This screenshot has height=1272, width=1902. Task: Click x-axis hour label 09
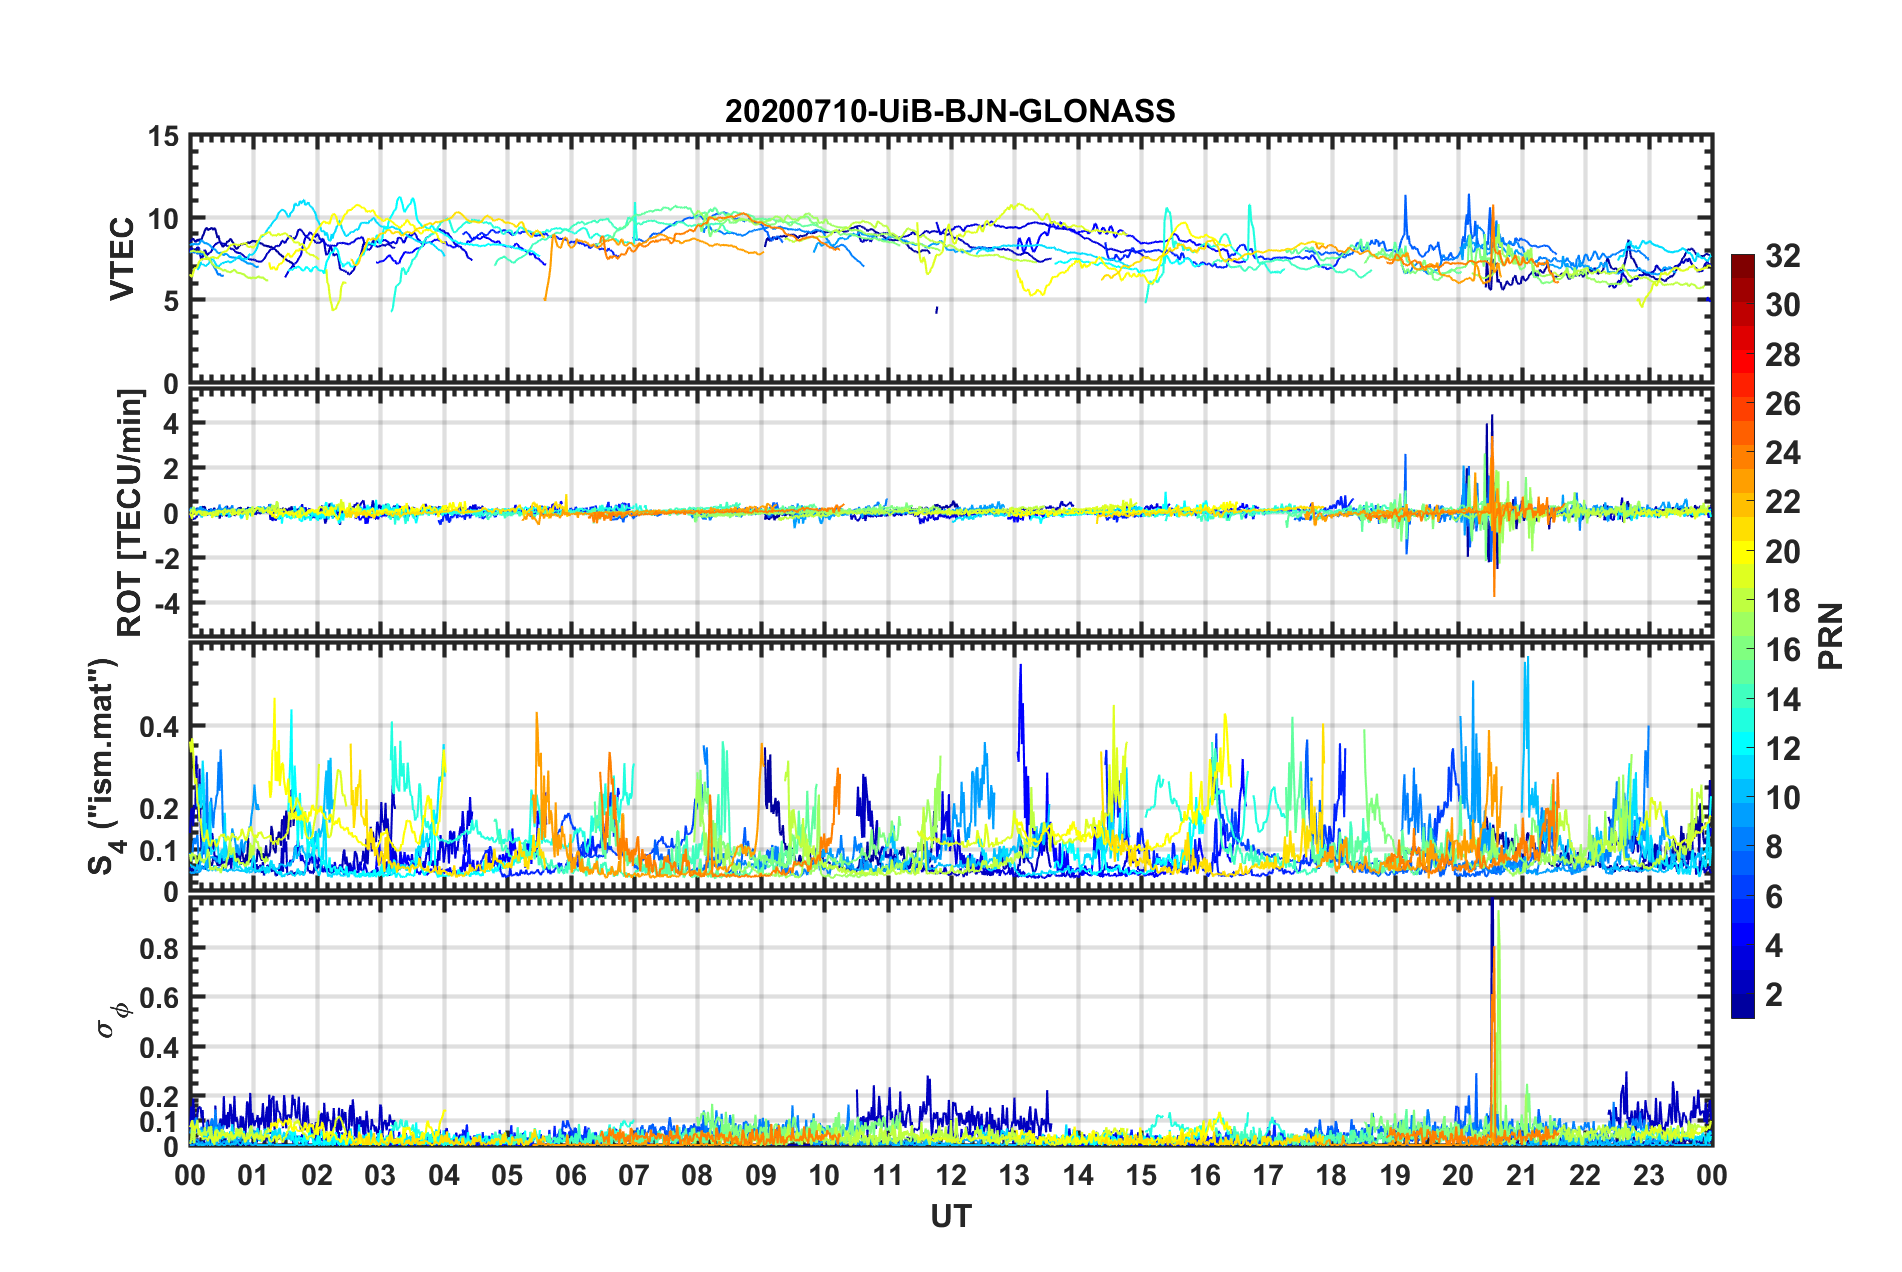761,1175
